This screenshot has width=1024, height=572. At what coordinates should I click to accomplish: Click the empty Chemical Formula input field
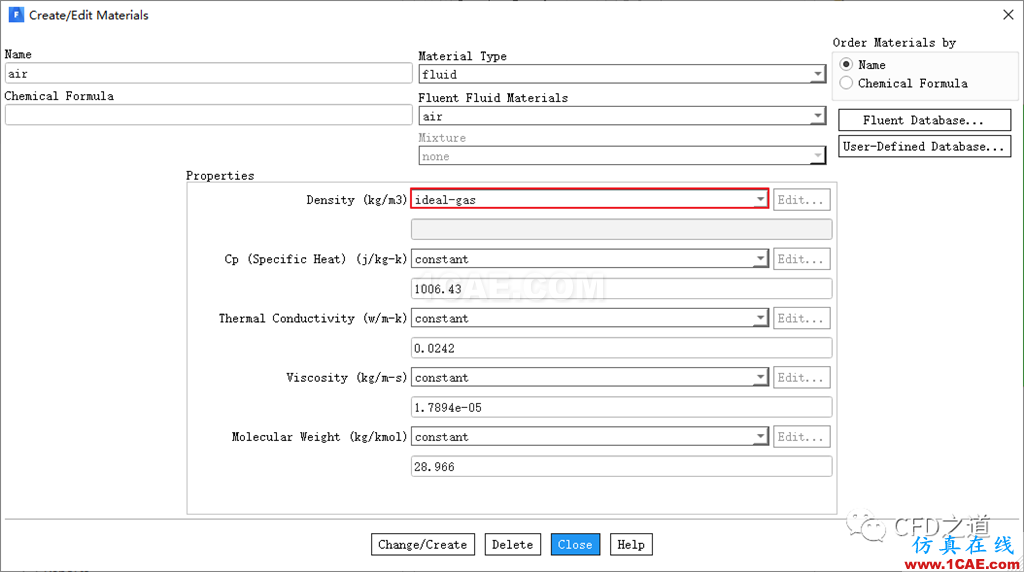click(x=208, y=115)
